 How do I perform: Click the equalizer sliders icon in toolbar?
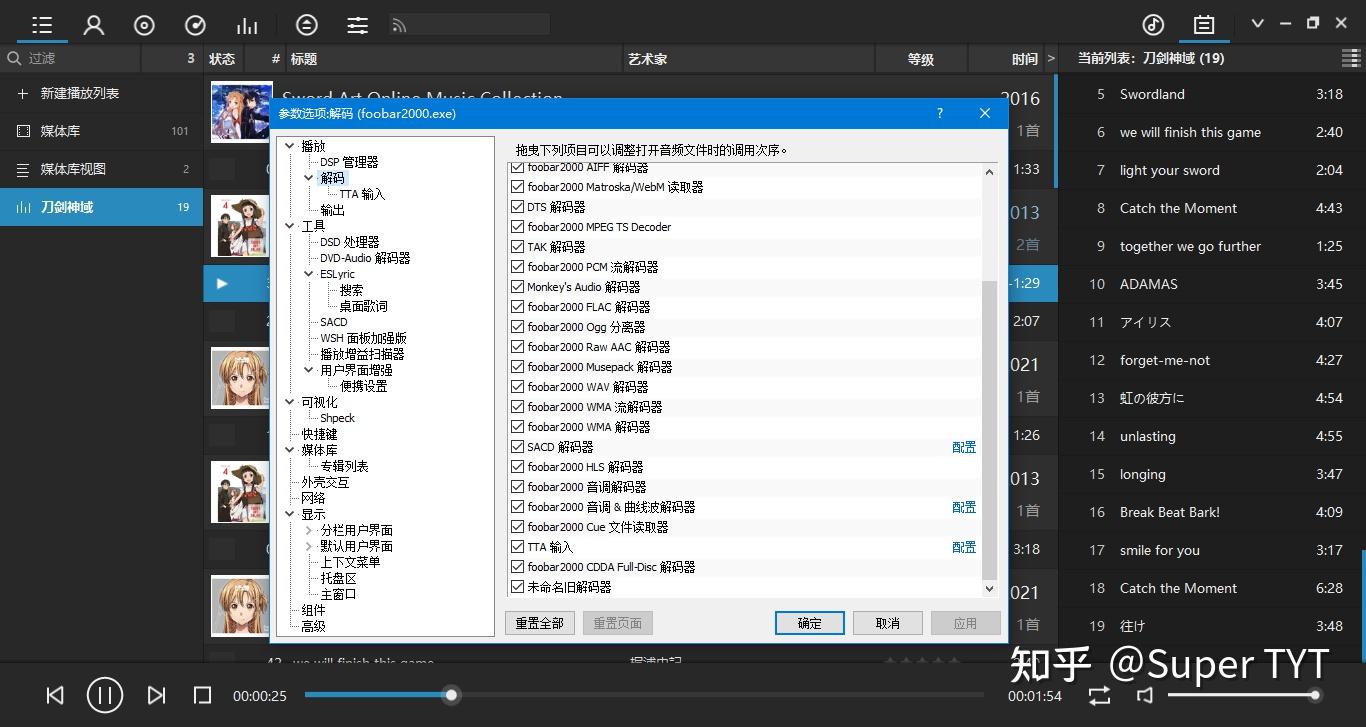tap(357, 24)
